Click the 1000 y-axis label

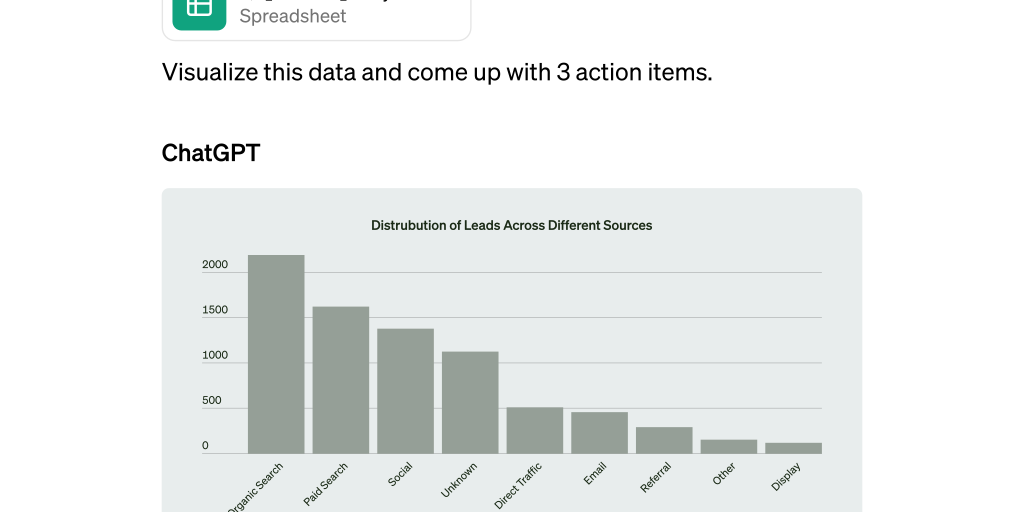click(215, 355)
